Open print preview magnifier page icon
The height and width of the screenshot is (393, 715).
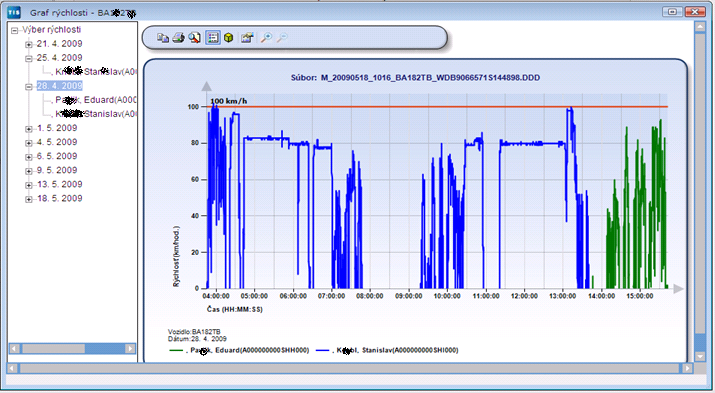(x=195, y=38)
